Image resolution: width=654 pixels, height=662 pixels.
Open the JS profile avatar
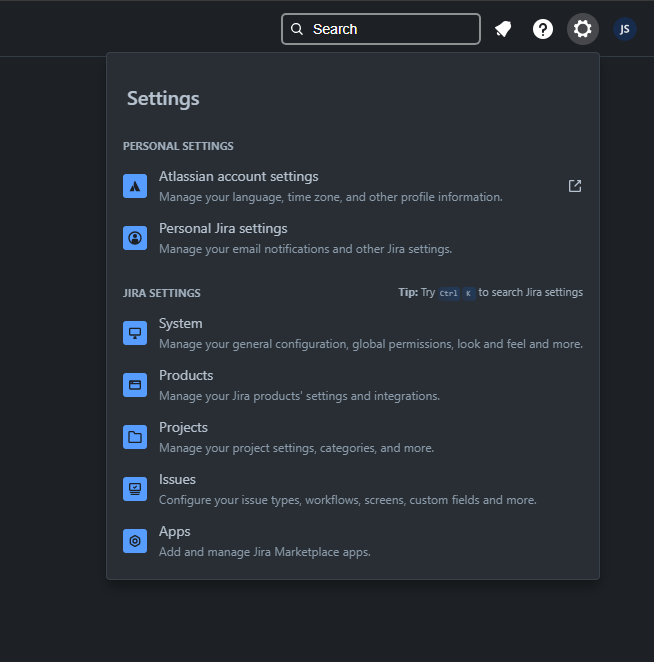click(x=624, y=29)
